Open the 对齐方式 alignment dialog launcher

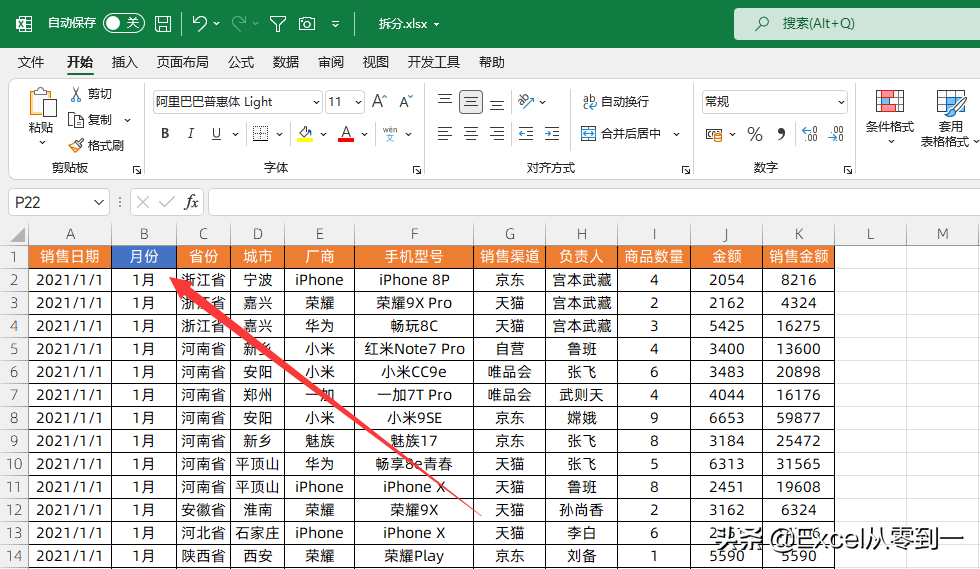click(x=686, y=169)
